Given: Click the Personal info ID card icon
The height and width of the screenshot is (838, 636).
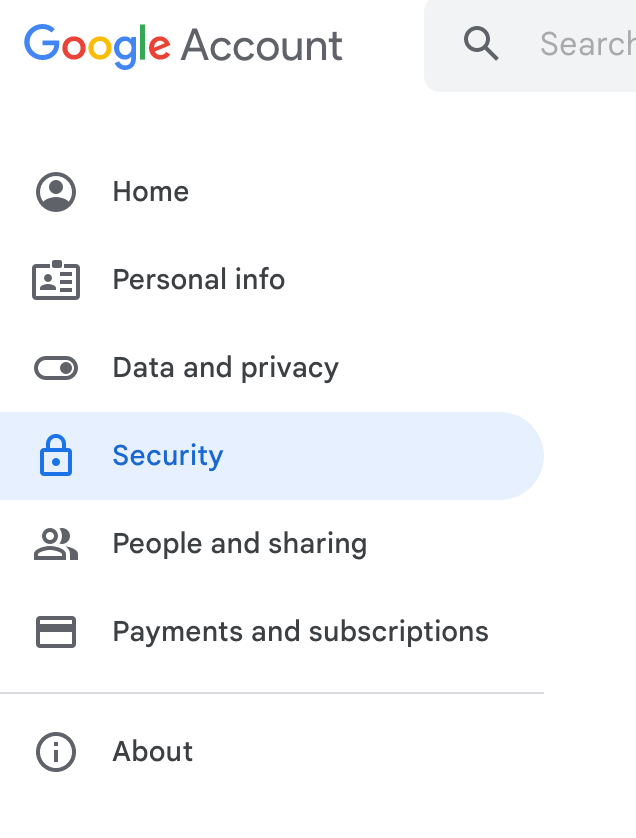Looking at the screenshot, I should tap(56, 280).
